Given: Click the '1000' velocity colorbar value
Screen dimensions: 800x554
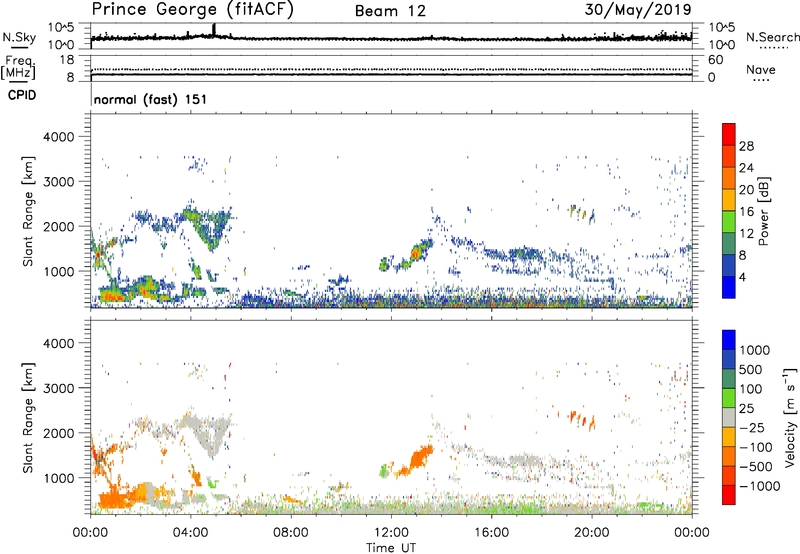Looking at the screenshot, I should [x=755, y=350].
